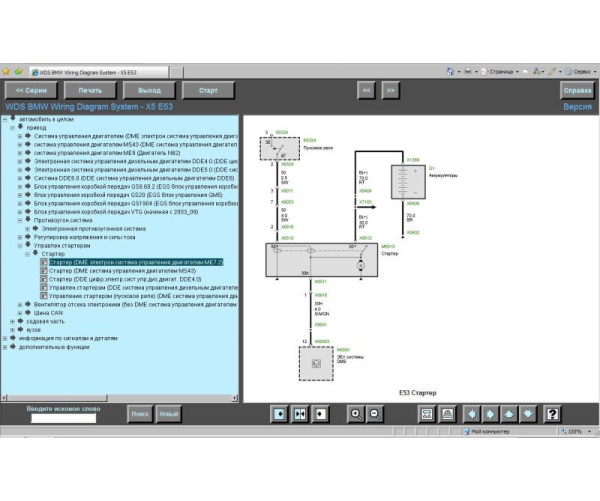Expand the 'ходовая часть' tree node
The width and height of the screenshot is (600, 501).
[12, 321]
